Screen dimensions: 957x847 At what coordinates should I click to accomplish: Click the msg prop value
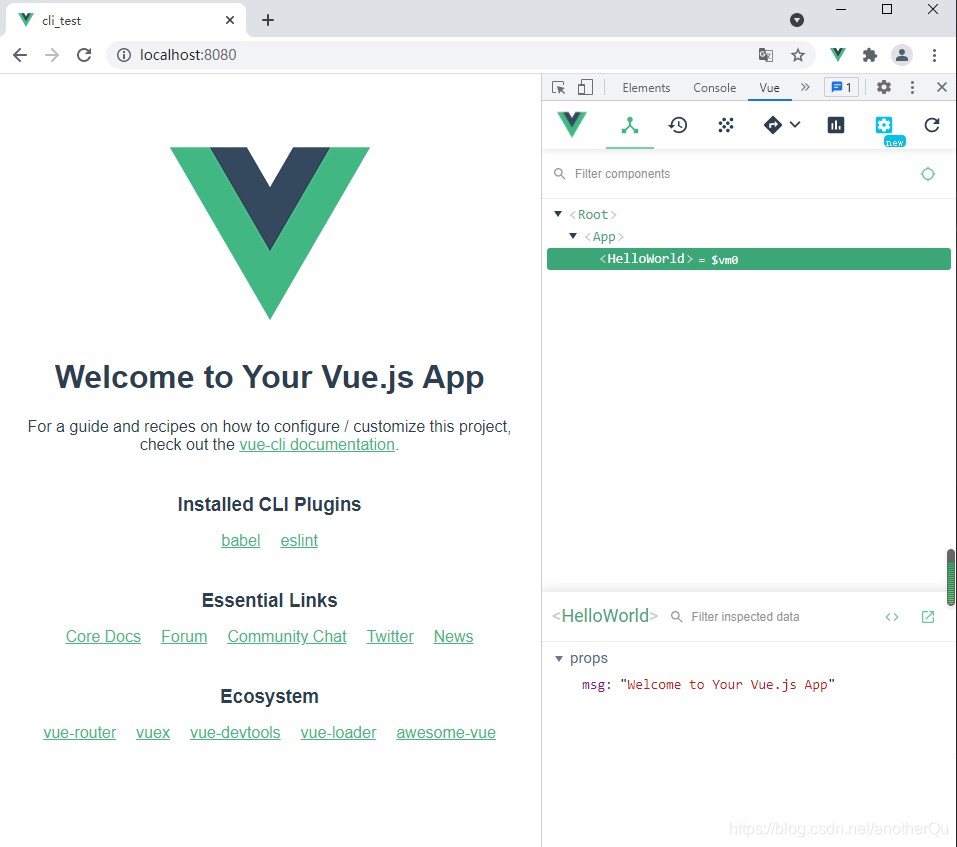(728, 685)
